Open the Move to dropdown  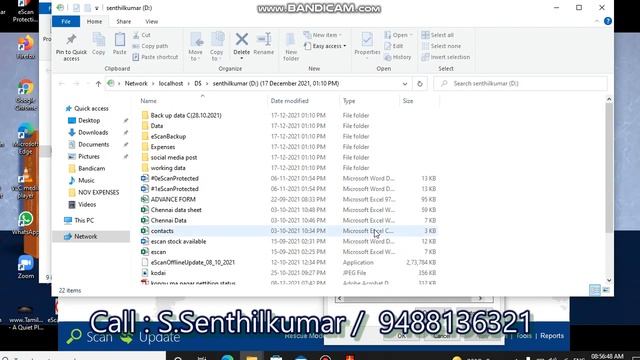point(196,47)
